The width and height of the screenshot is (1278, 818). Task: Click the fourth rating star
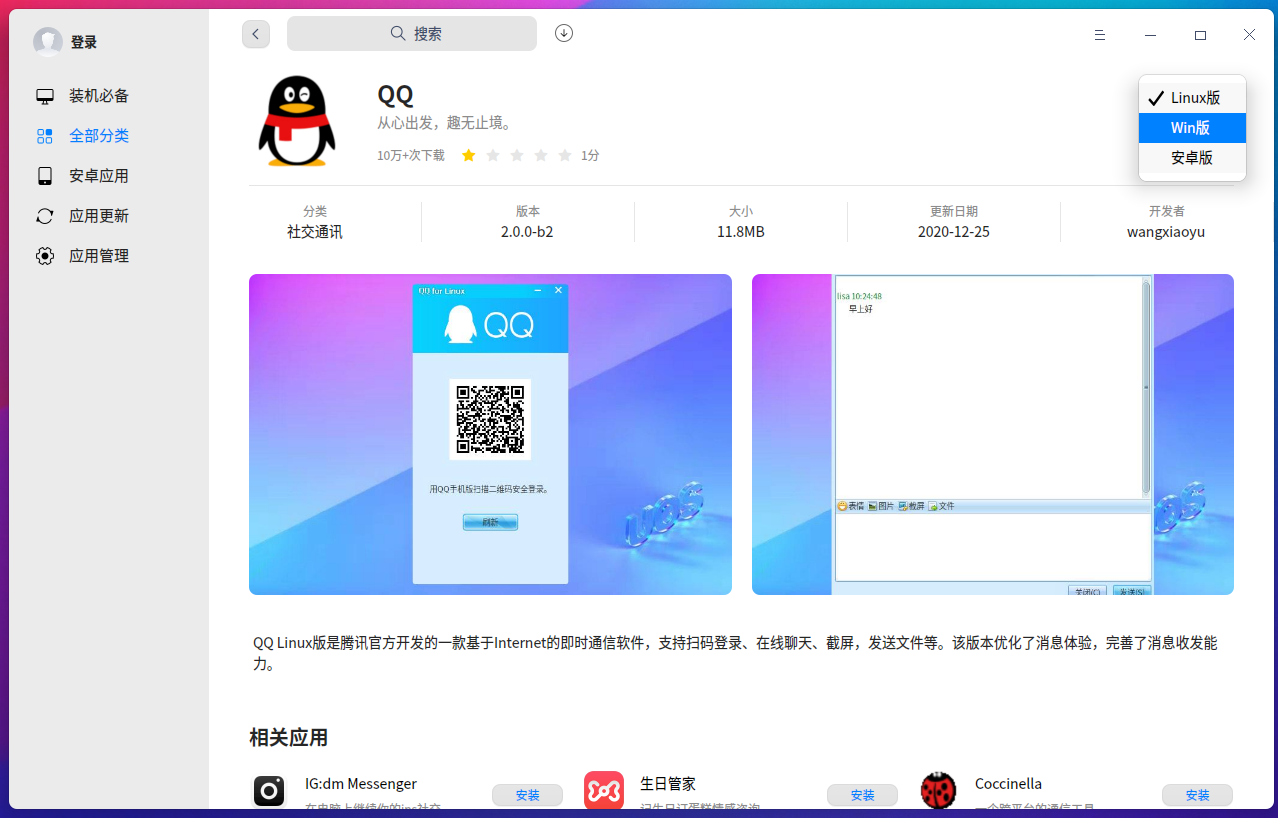pyautogui.click(x=541, y=155)
